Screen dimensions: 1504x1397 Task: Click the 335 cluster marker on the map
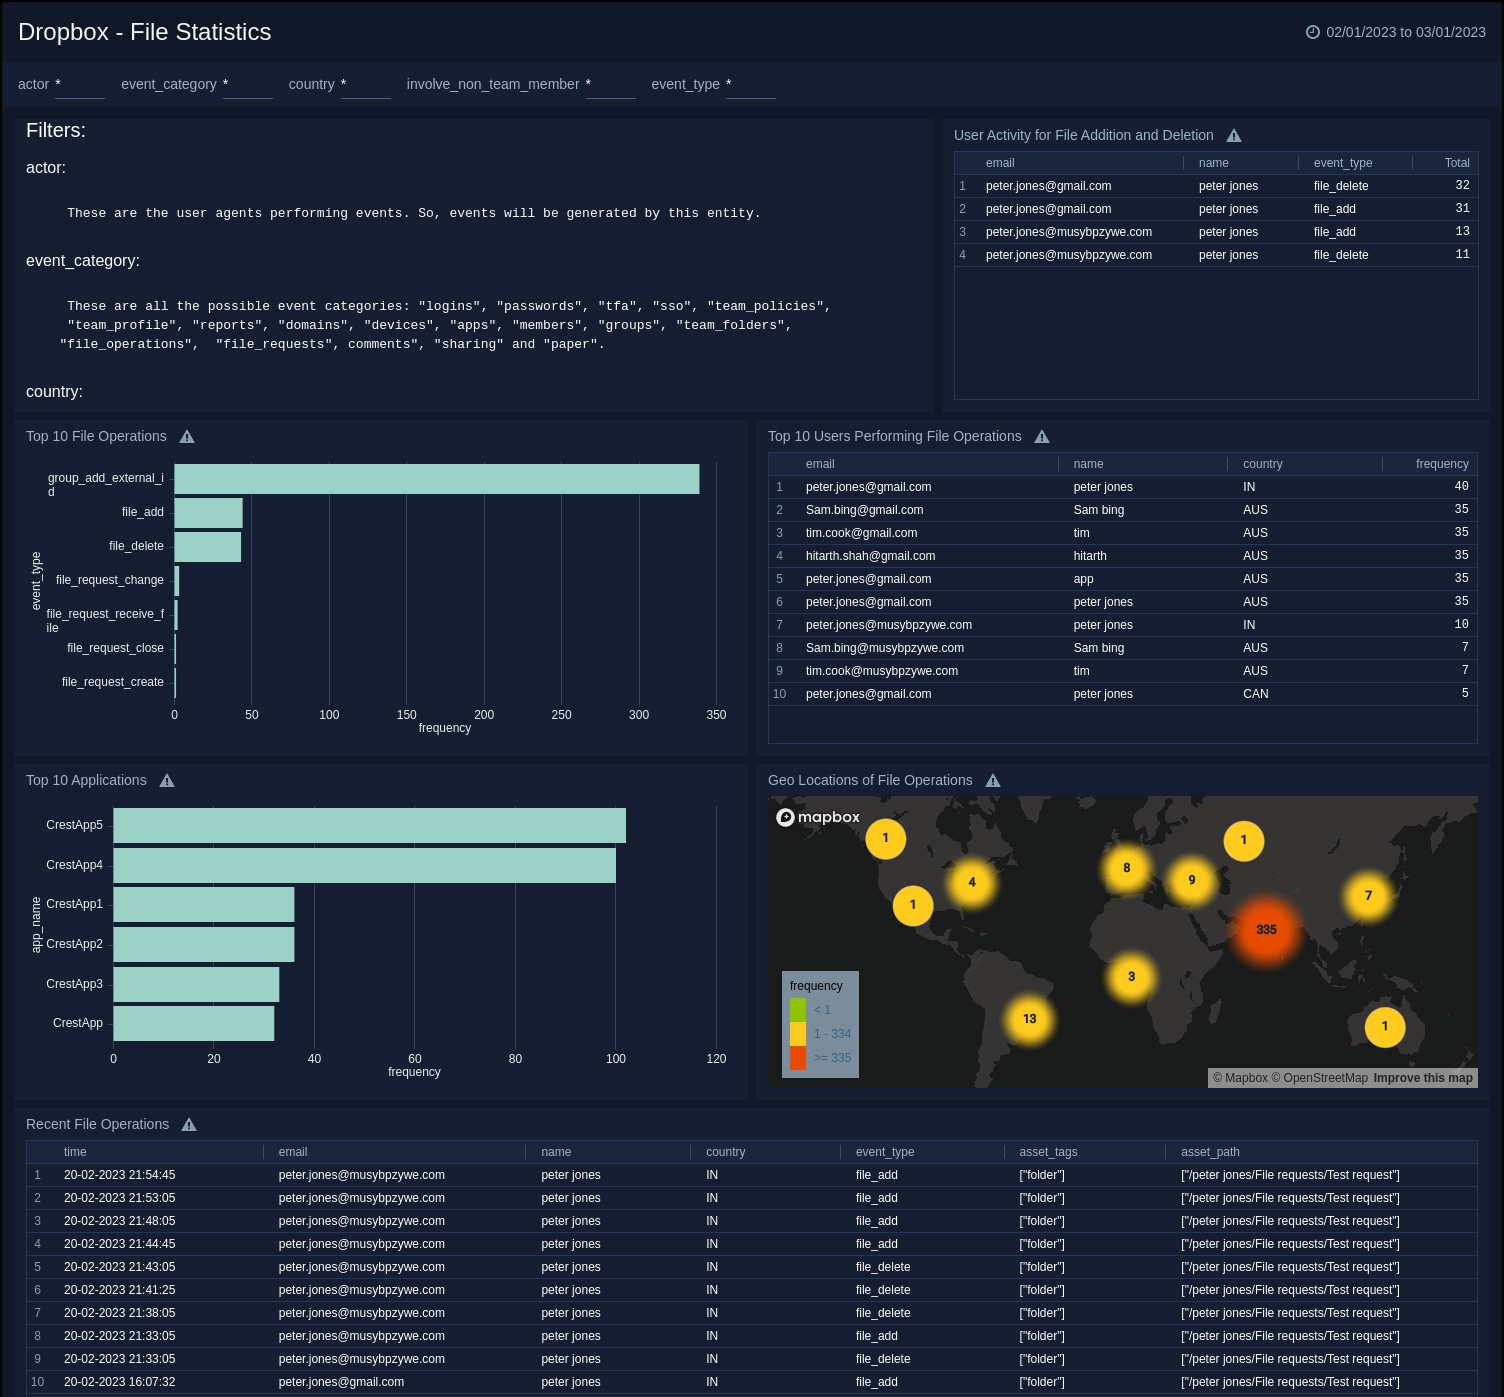(1267, 931)
